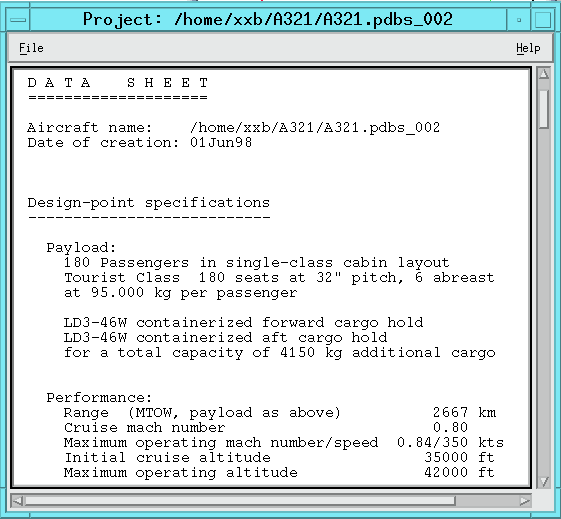Click the horizontal scrollbar thumb
The height and width of the screenshot is (519, 561).
239,501
